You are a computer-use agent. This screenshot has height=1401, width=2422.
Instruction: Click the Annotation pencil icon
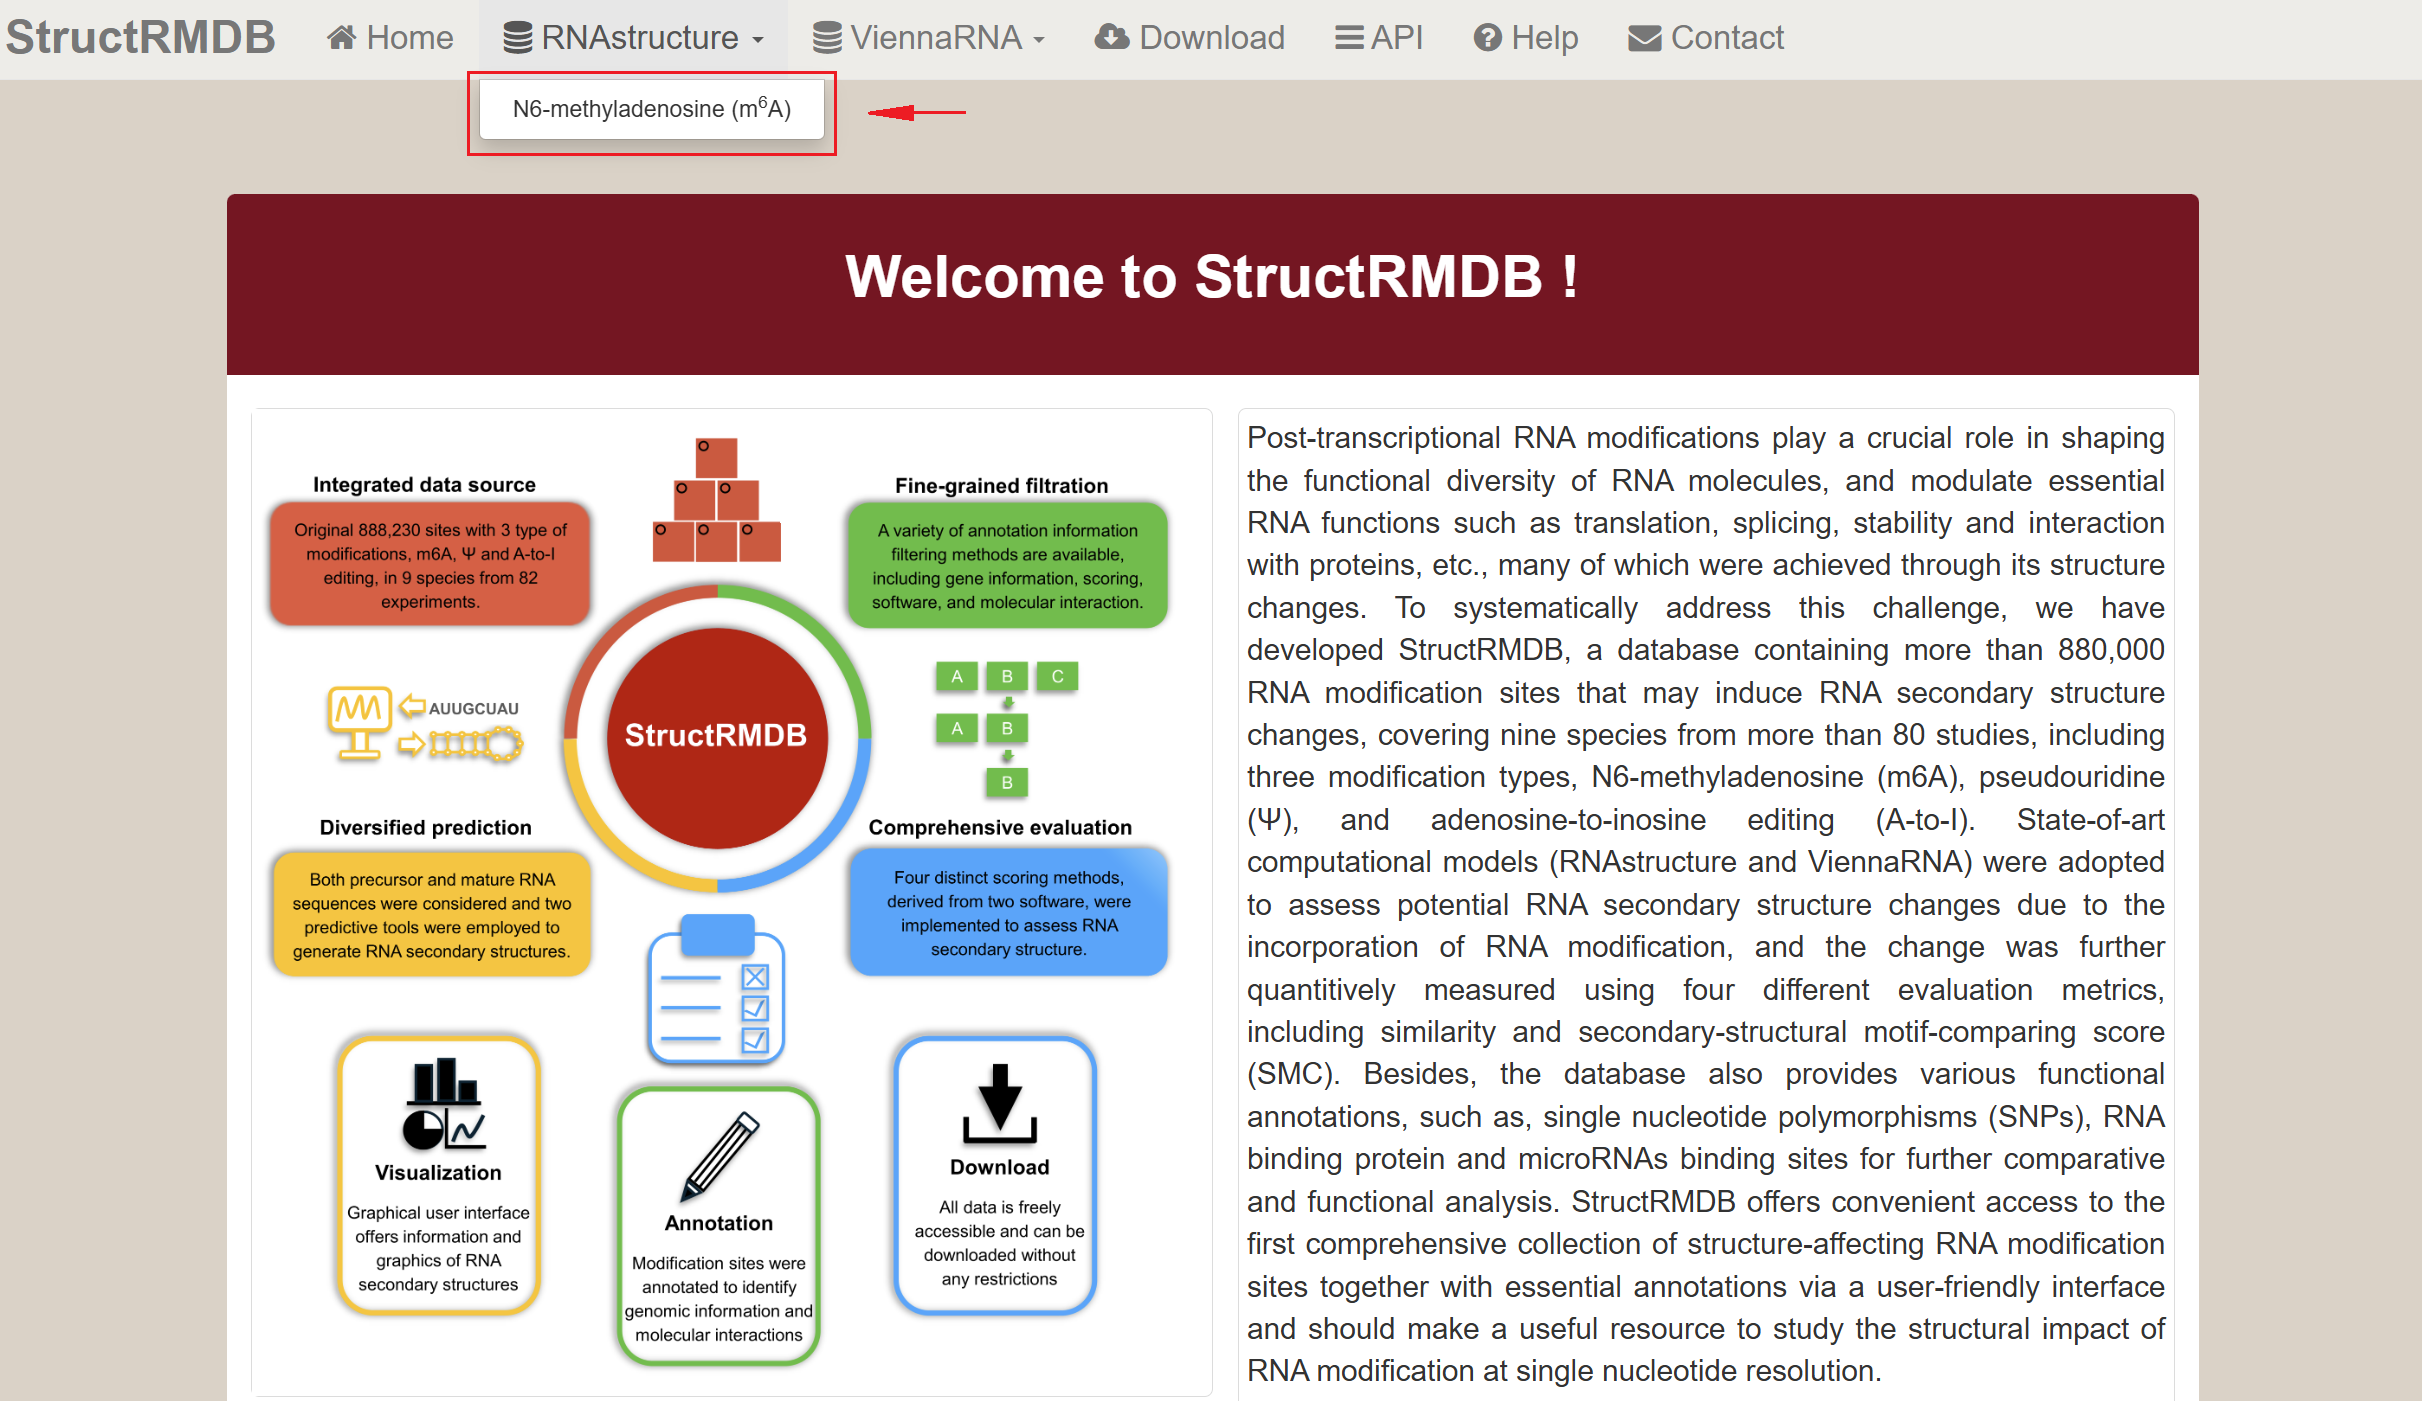pos(719,1155)
